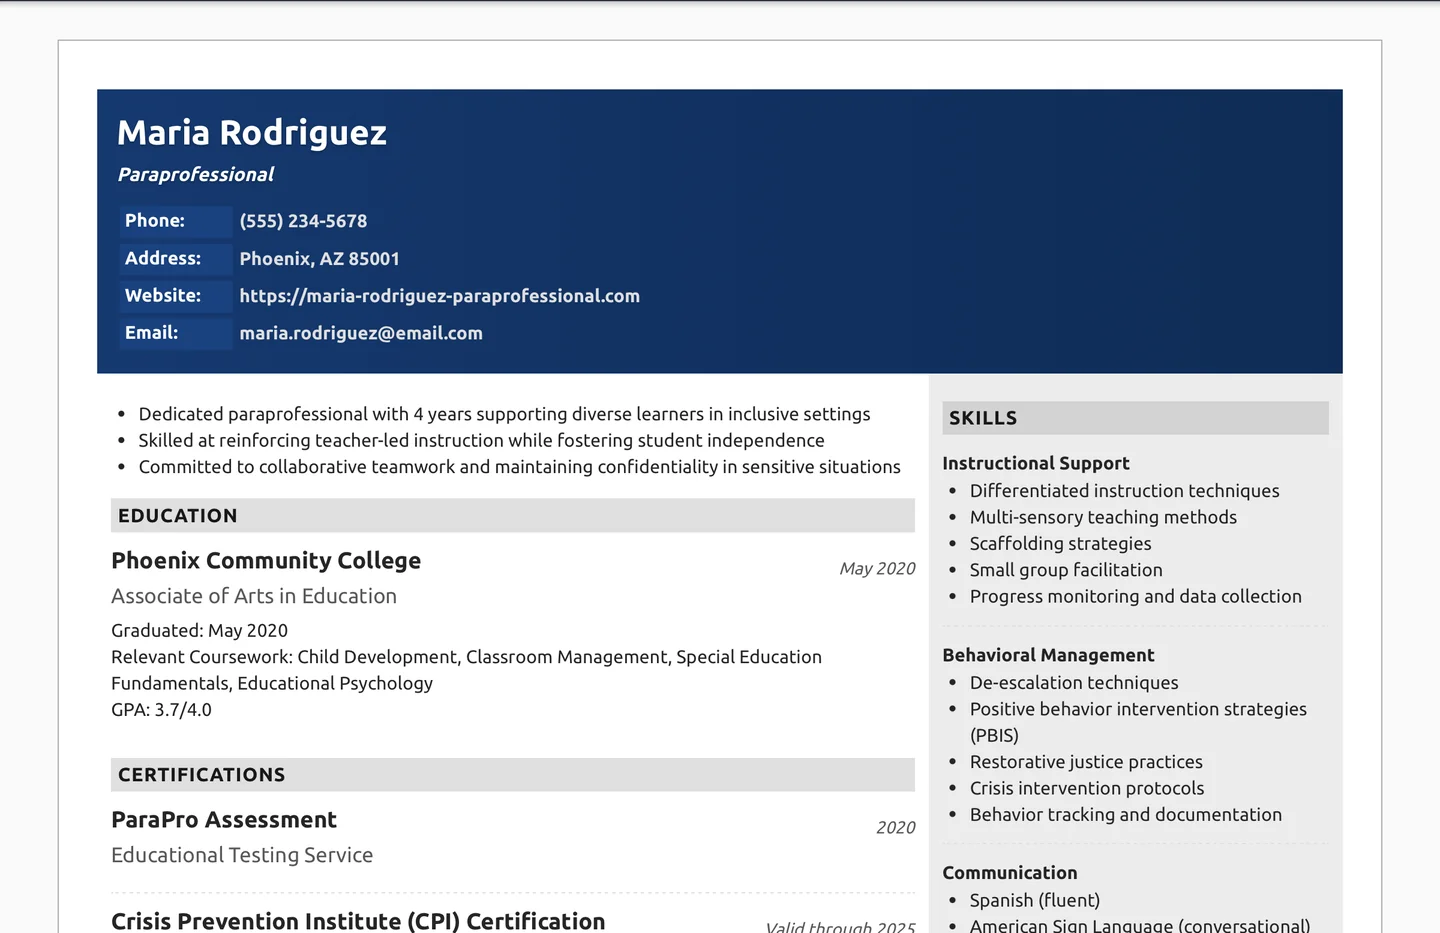This screenshot has height=933, width=1440.
Task: Click the GPA: 3.7/4.0 line
Action: [161, 710]
